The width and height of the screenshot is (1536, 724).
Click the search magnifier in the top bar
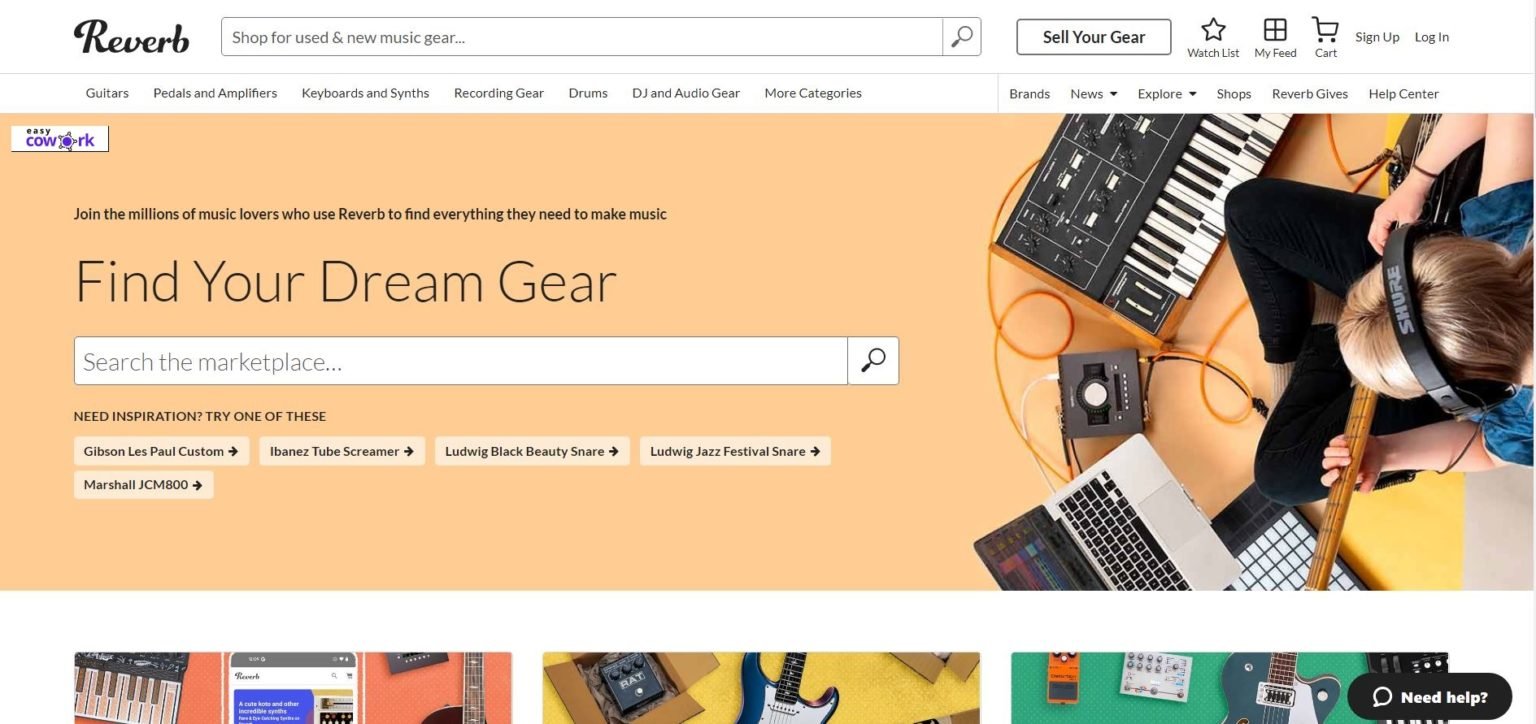(x=960, y=36)
